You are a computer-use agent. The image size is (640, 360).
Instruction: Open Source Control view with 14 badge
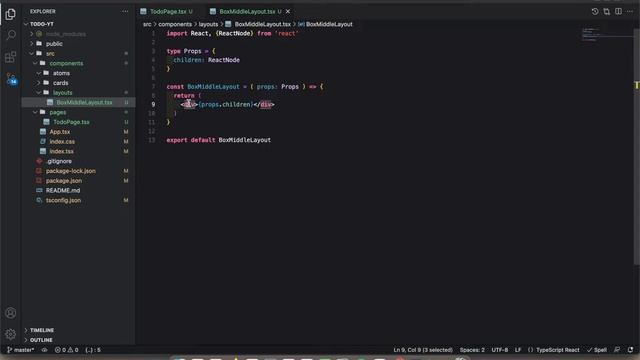coord(11,78)
